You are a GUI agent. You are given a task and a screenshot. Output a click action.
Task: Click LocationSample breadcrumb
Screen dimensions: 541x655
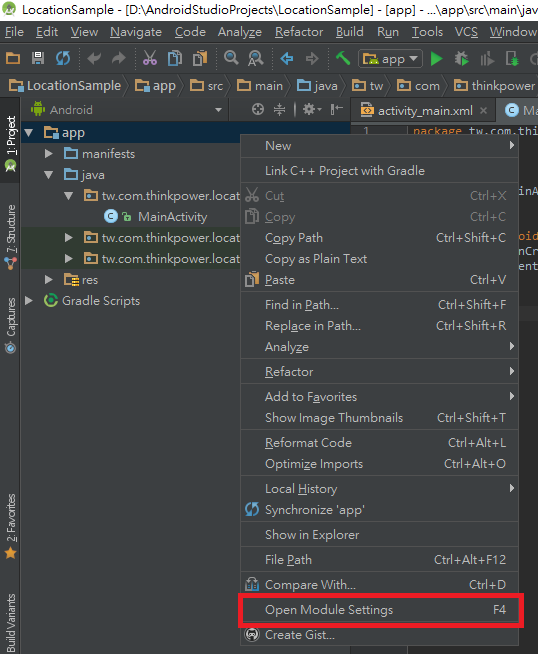(x=65, y=86)
